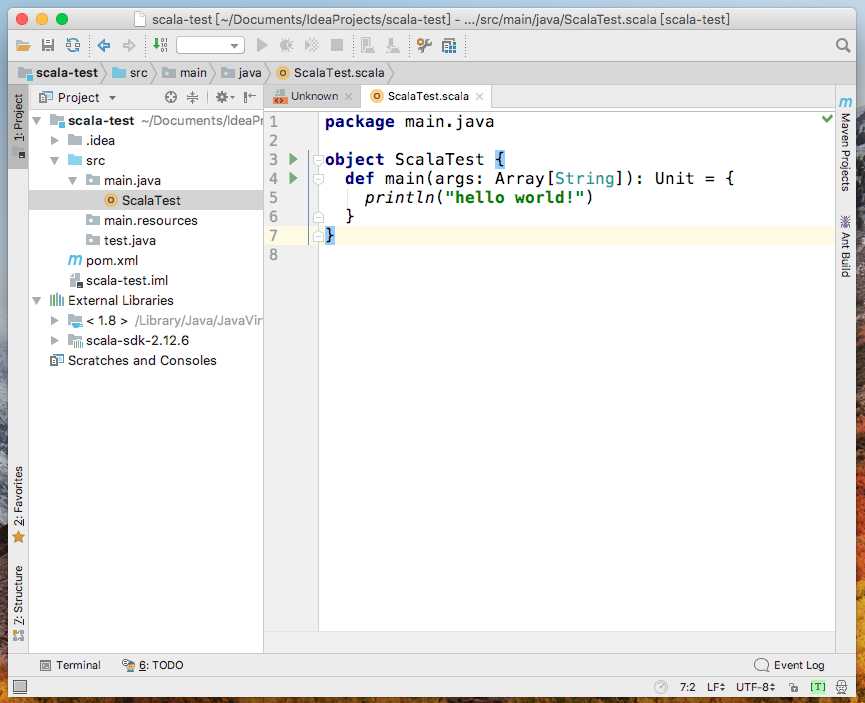Image resolution: width=865 pixels, height=703 pixels.
Task: Click the Forward navigation arrow
Action: click(129, 45)
